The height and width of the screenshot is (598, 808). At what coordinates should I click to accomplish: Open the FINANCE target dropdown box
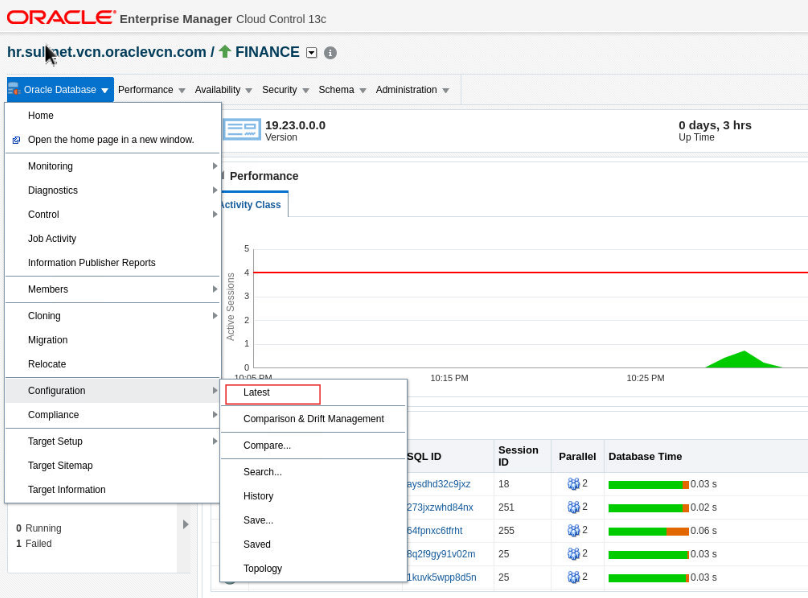tap(311, 53)
